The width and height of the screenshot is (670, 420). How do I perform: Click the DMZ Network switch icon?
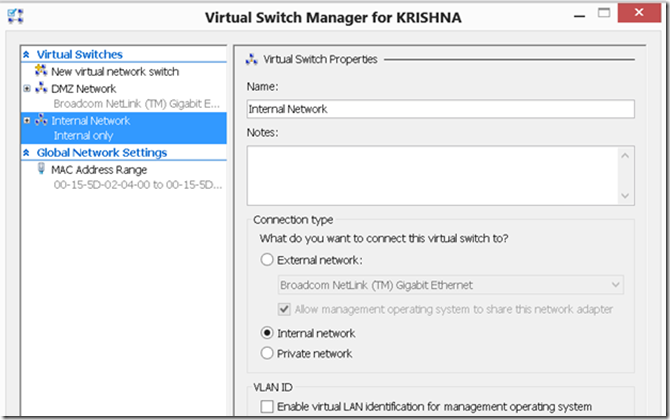(x=41, y=88)
